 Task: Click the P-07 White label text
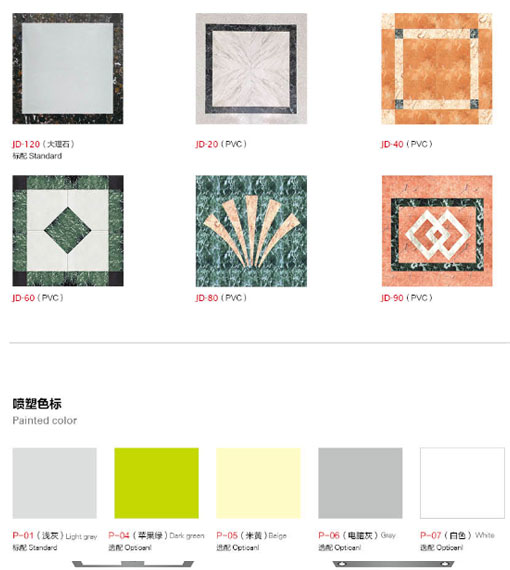457,535
